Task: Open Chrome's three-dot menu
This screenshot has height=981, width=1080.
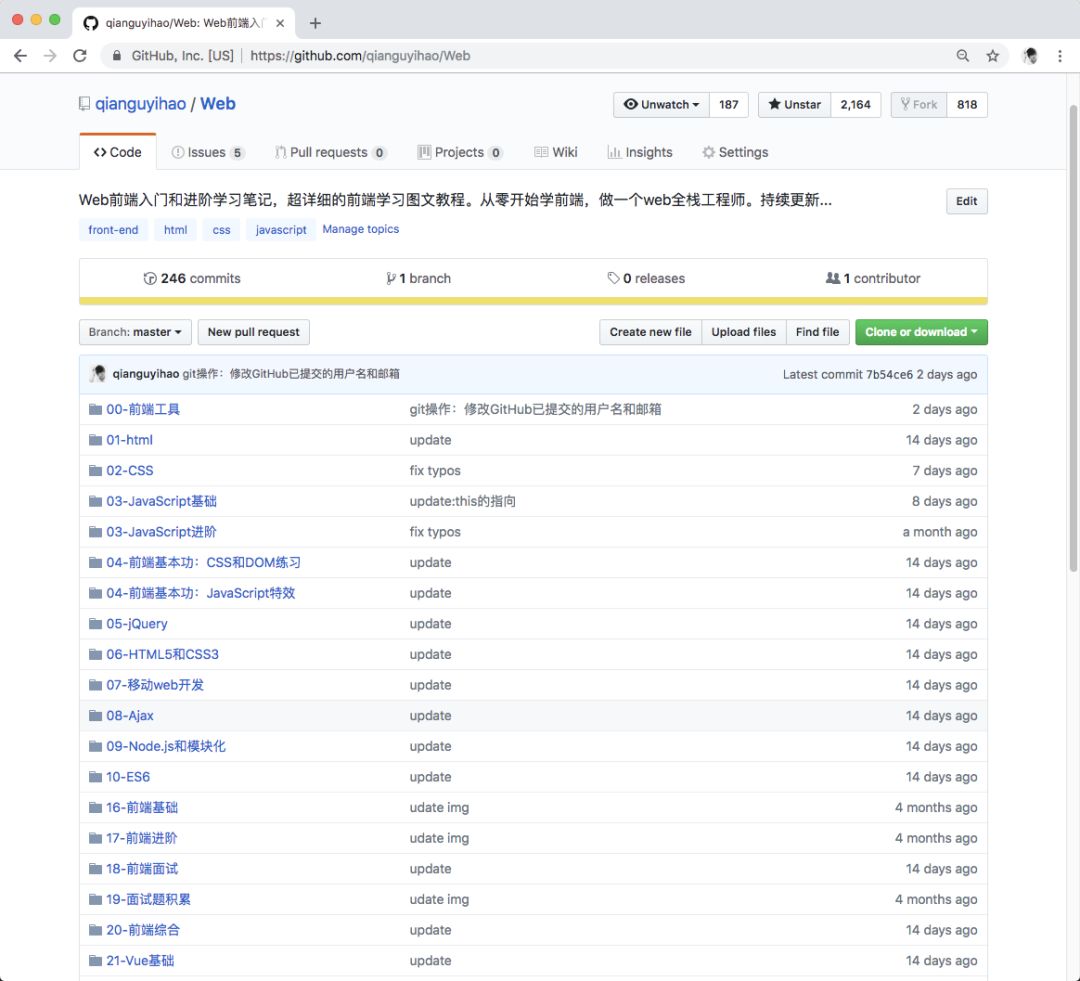Action: pos(1059,56)
